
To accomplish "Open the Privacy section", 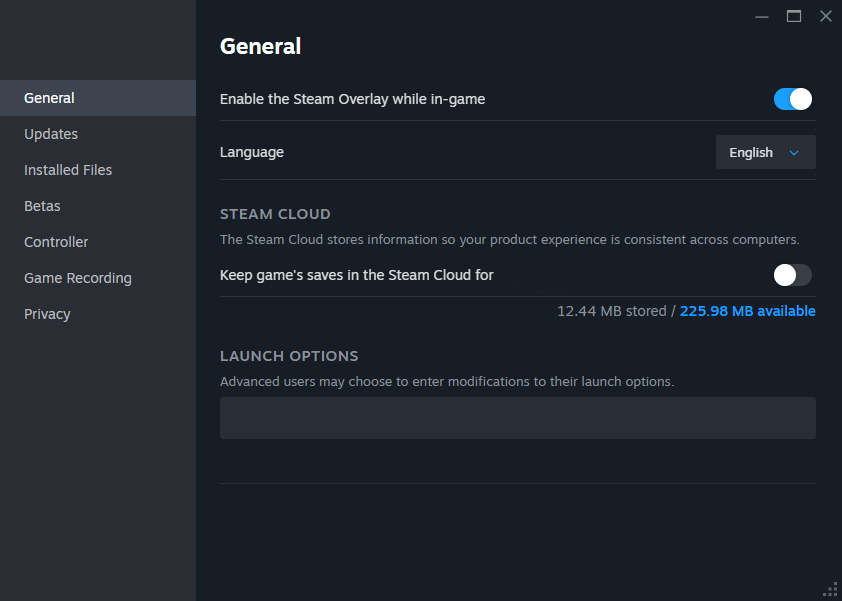I will tap(47, 314).
